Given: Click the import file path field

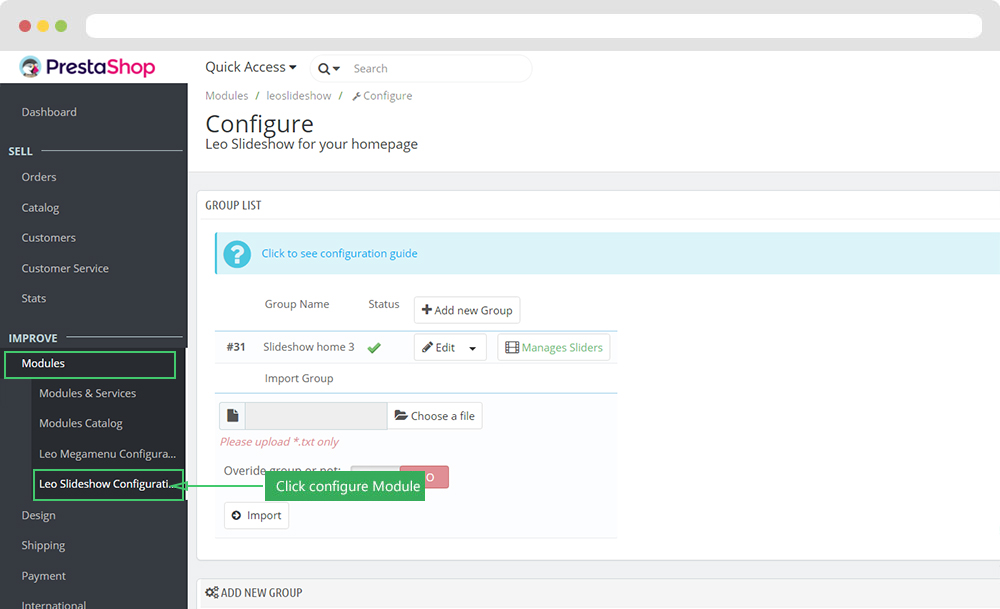Looking at the screenshot, I should pos(316,416).
